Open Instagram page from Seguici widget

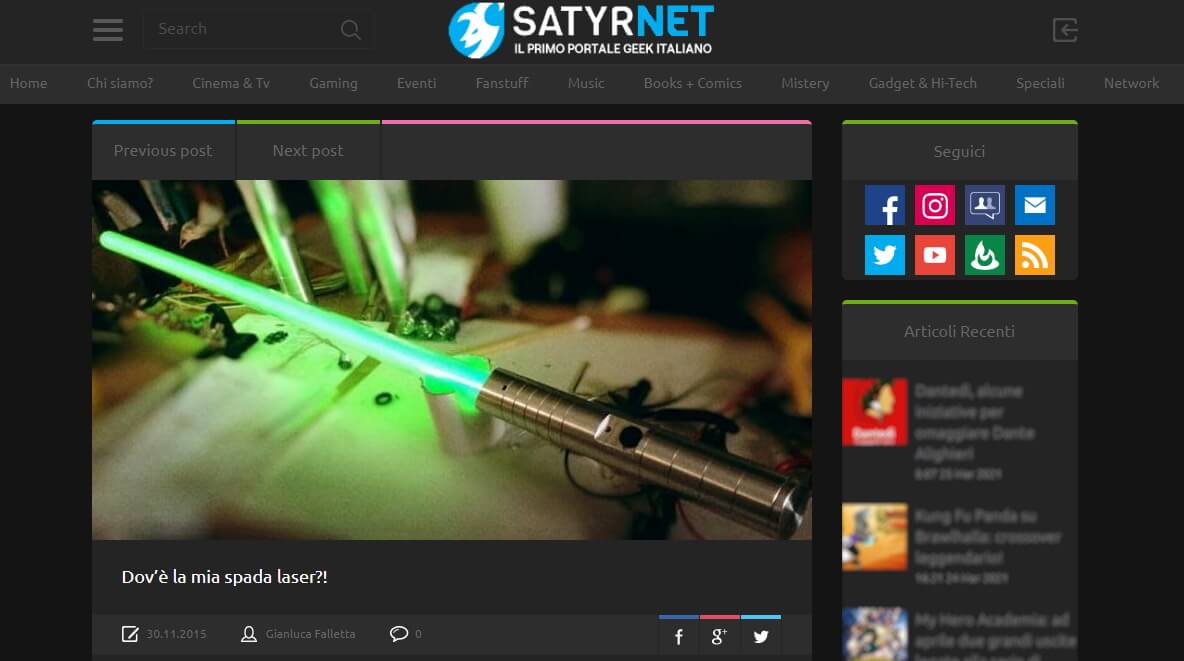[x=935, y=206]
